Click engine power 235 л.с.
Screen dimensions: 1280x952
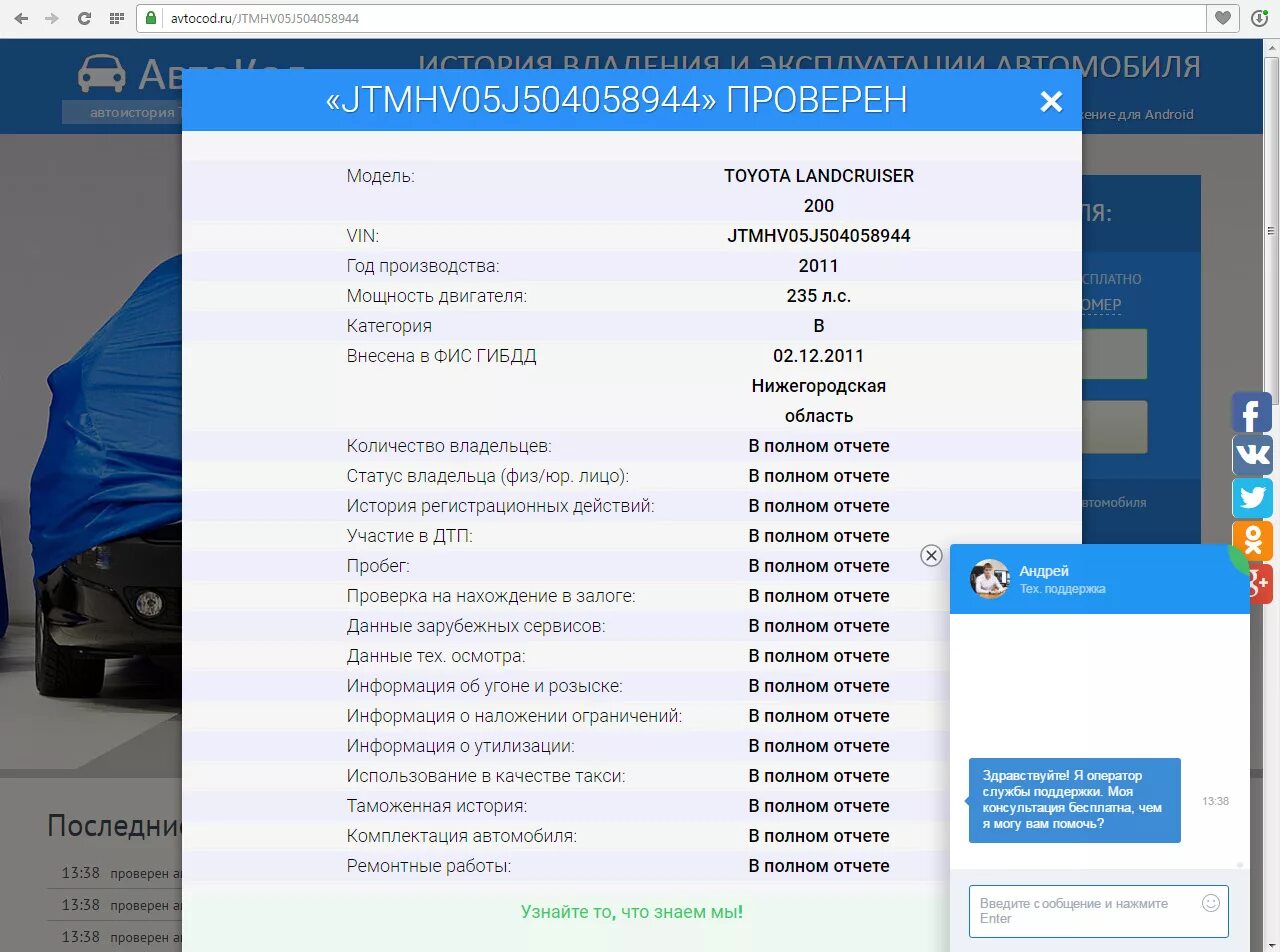click(x=819, y=296)
